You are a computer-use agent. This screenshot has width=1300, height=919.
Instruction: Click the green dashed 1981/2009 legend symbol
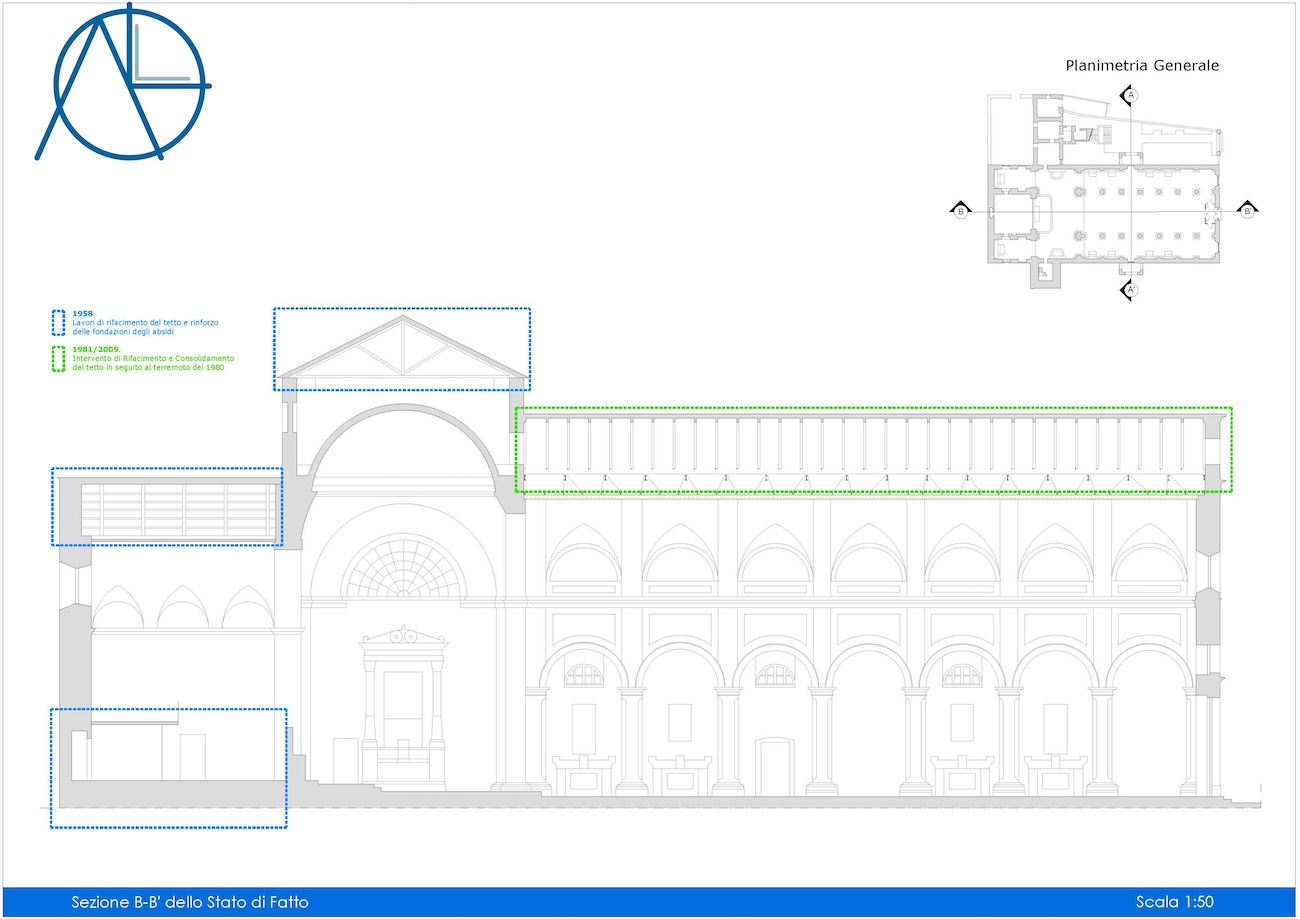coord(59,359)
